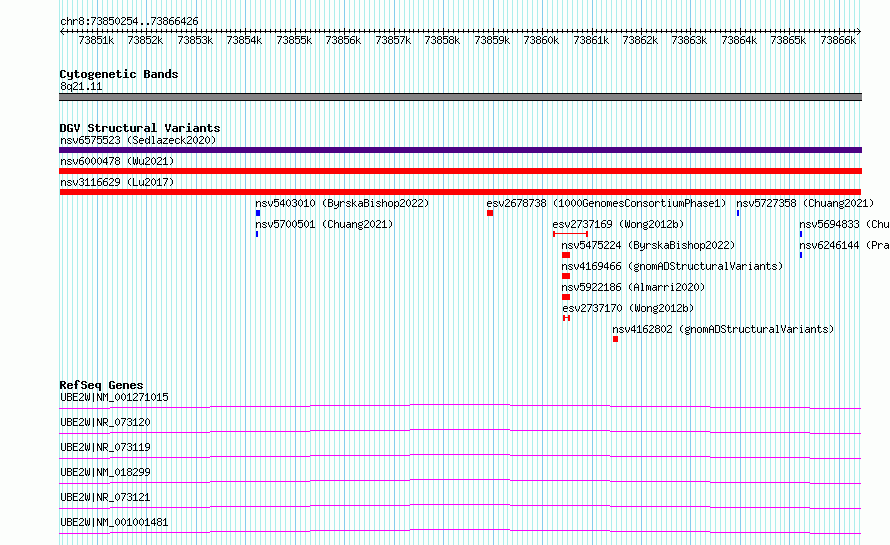Click the red bar under nsv3116629

(x=460, y=192)
